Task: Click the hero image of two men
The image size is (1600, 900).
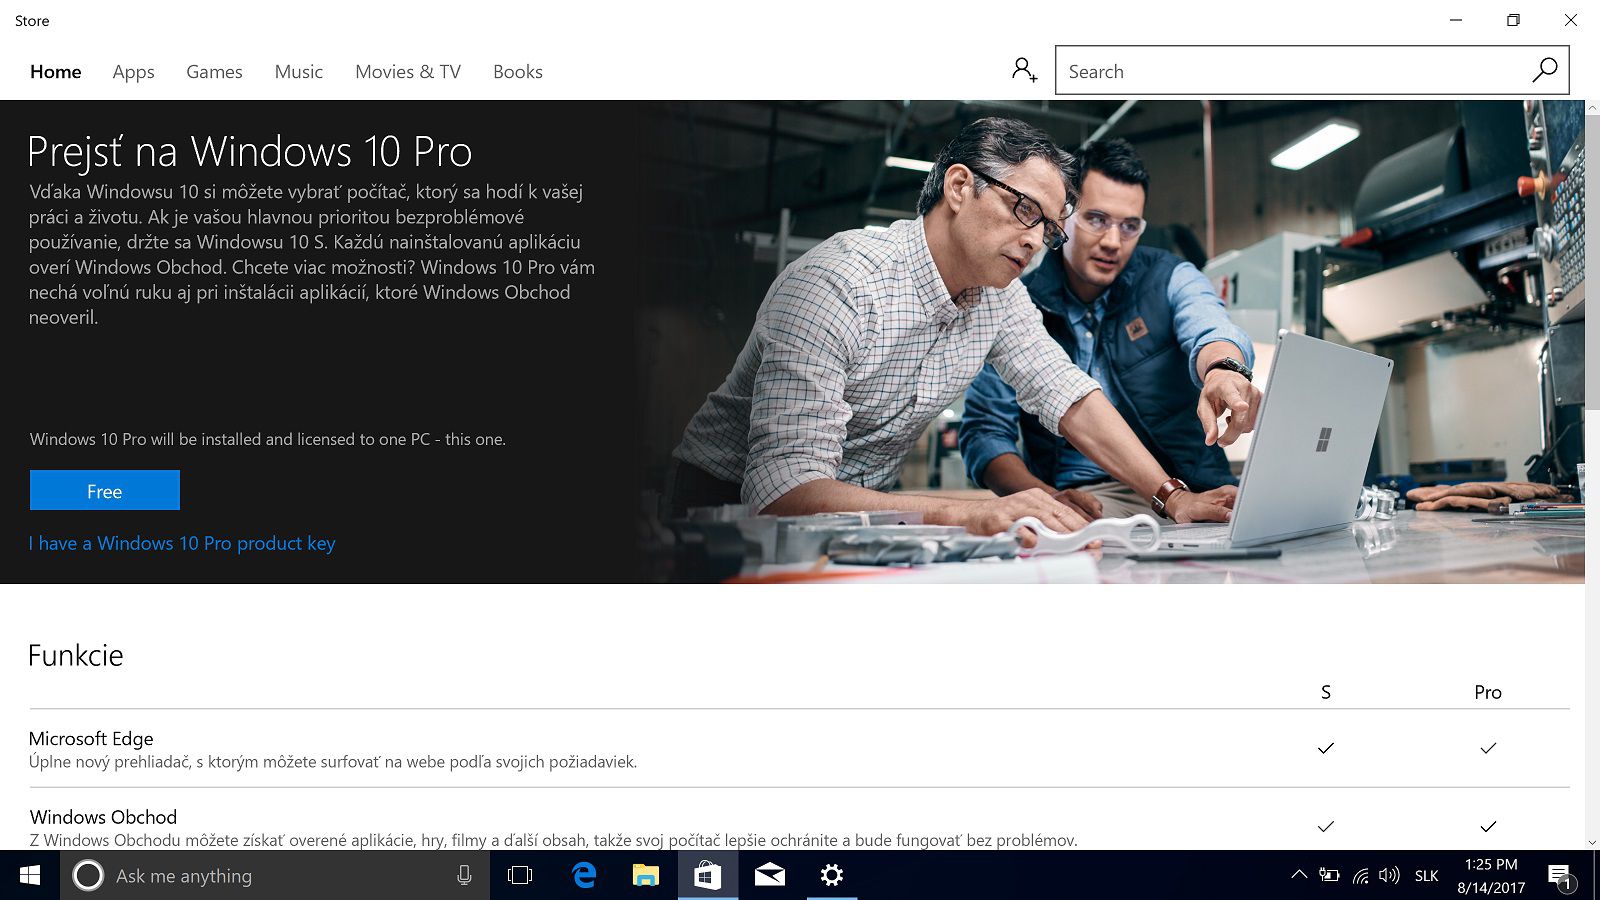Action: pyautogui.click(x=1110, y=342)
